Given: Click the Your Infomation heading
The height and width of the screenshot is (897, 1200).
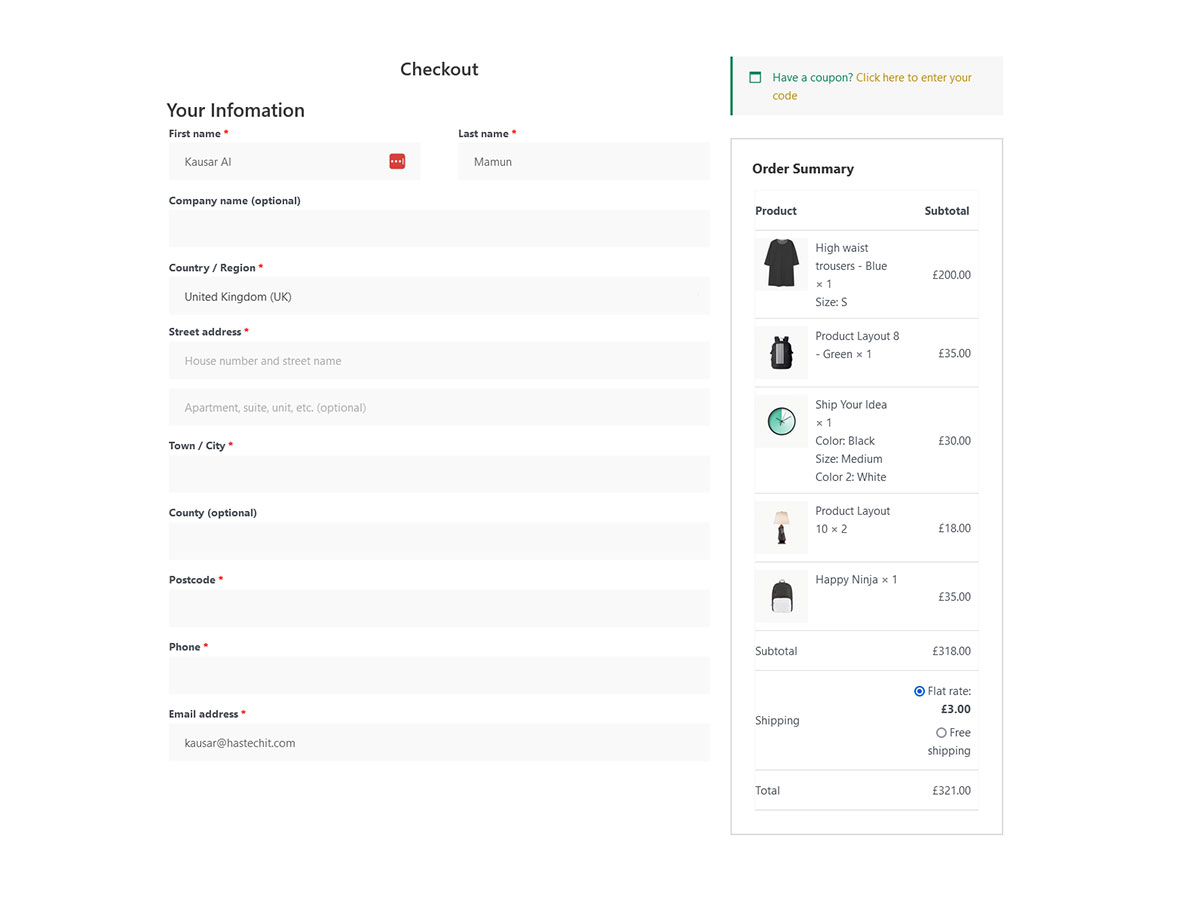Looking at the screenshot, I should 235,110.
